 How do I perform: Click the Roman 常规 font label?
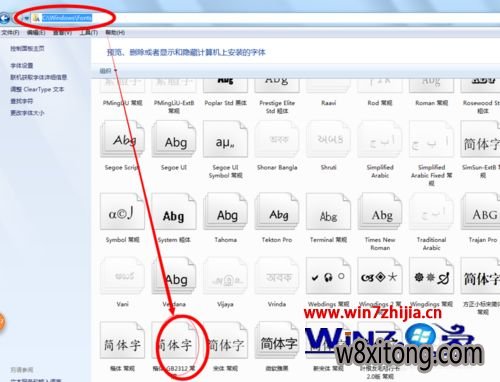tap(431, 103)
